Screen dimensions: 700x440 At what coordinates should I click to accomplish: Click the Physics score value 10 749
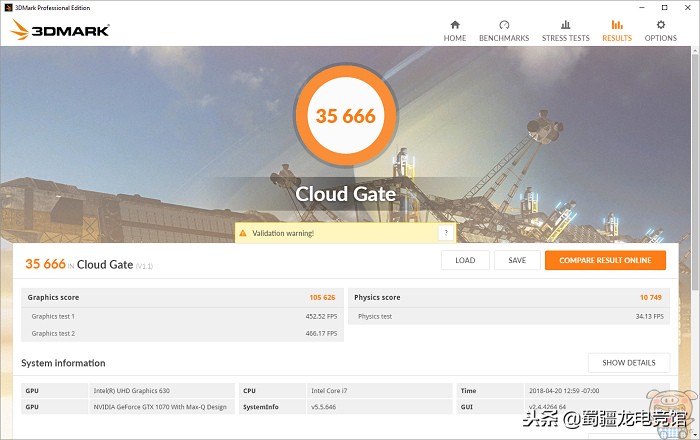[651, 298]
